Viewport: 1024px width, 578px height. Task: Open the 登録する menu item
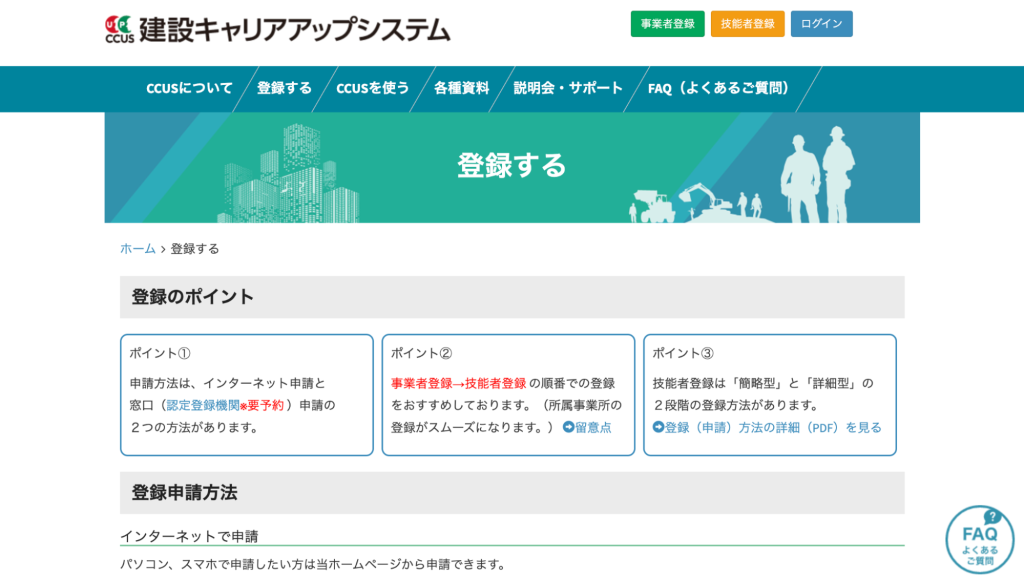[284, 88]
